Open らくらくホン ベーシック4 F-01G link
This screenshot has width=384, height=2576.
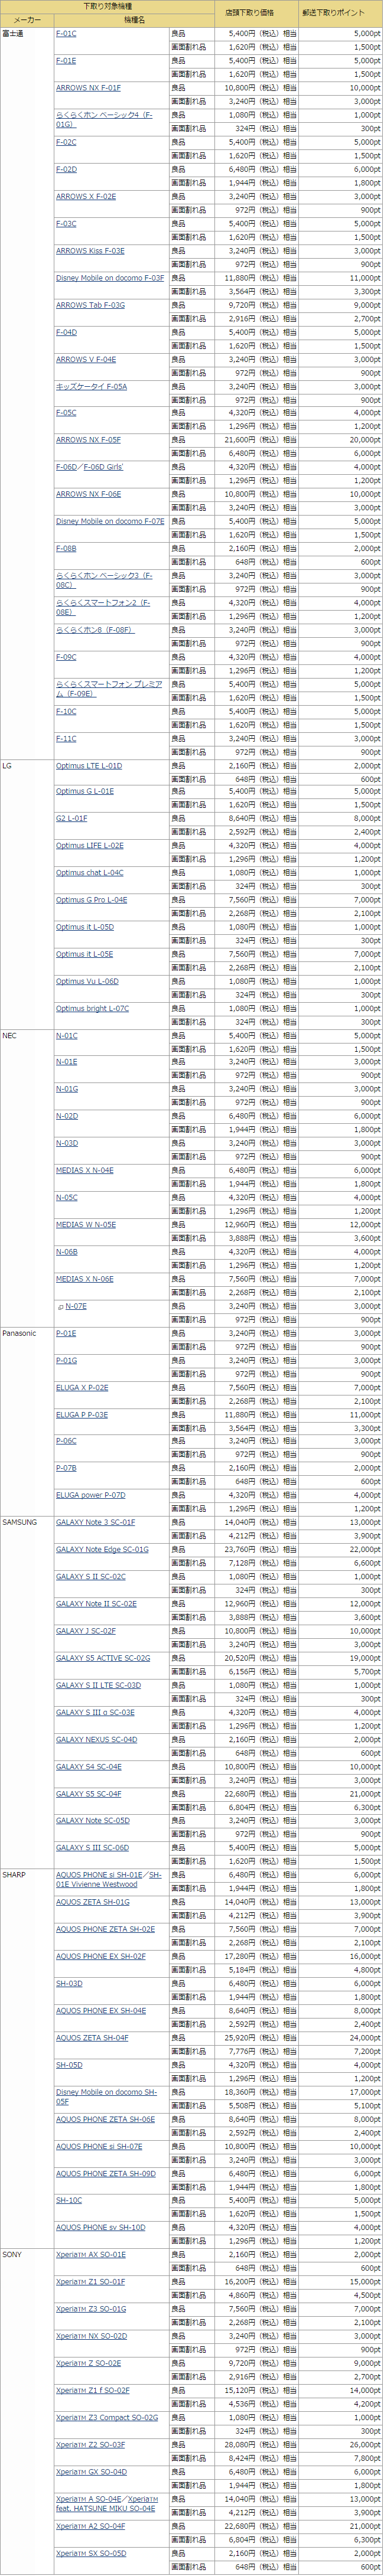pyautogui.click(x=105, y=120)
